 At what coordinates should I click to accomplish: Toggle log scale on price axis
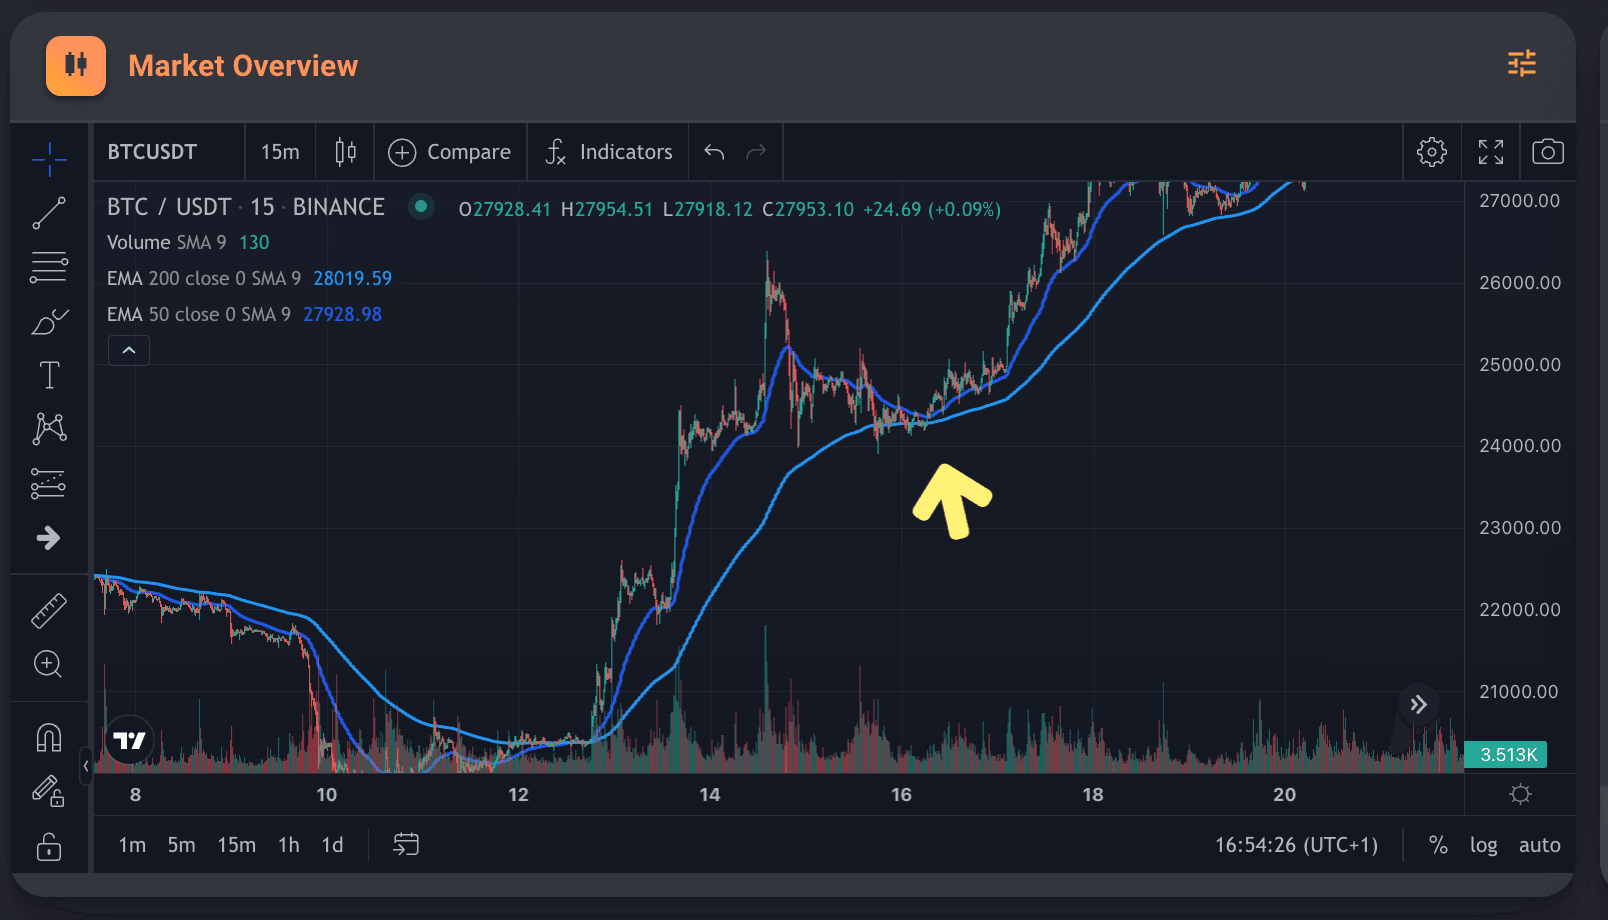pos(1483,845)
